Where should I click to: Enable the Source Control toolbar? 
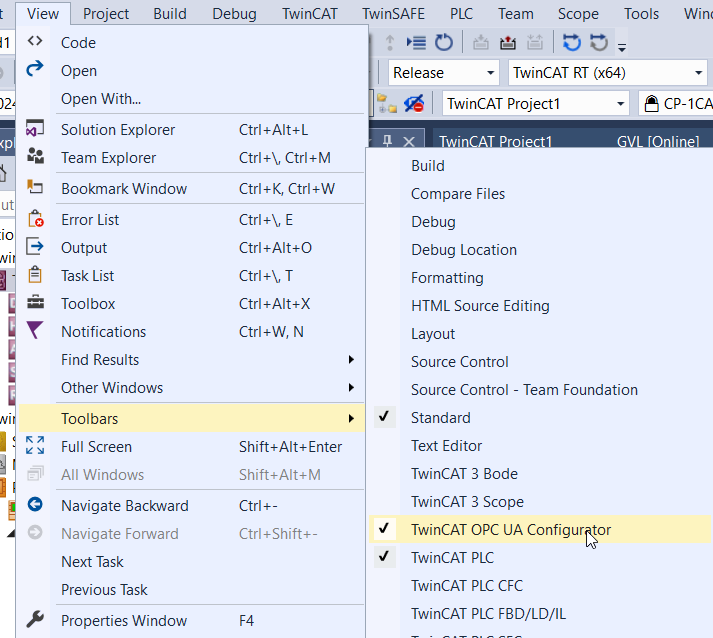(x=540, y=362)
